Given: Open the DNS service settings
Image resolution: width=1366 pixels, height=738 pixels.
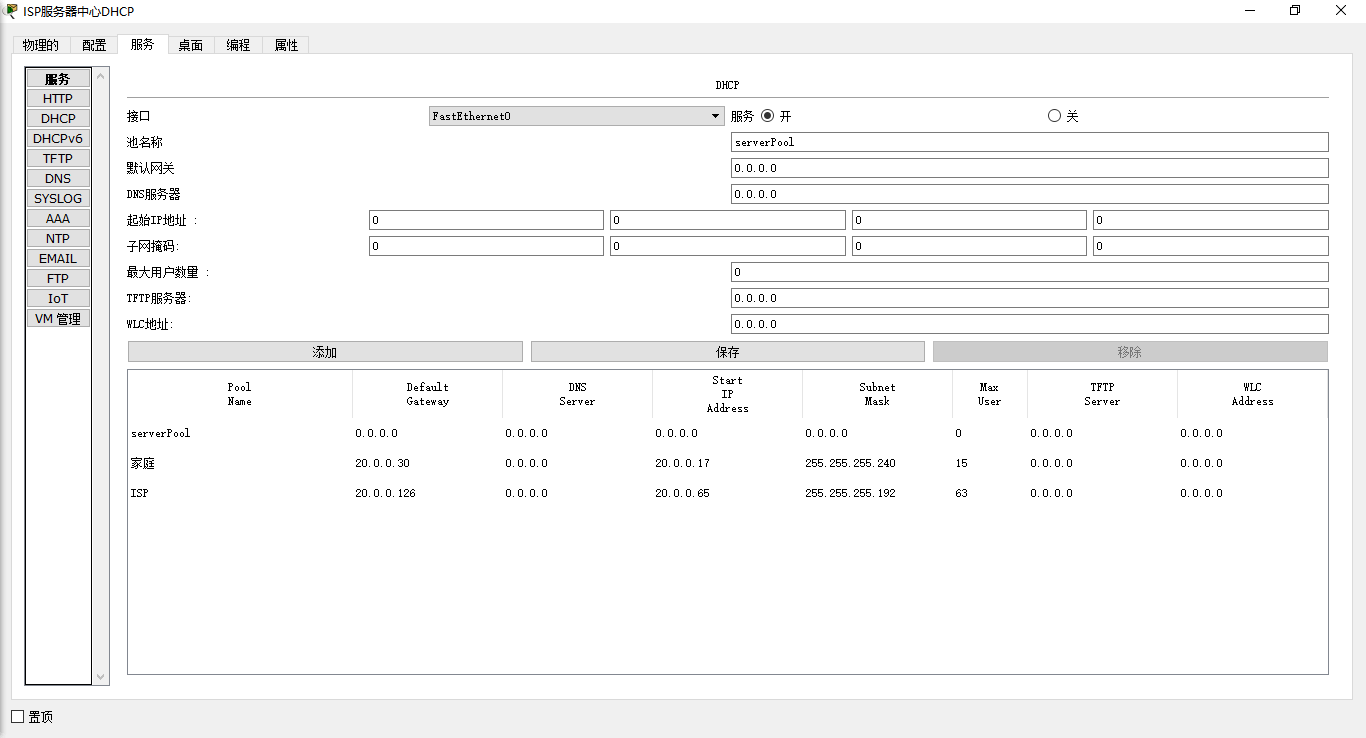Looking at the screenshot, I should [x=58, y=178].
